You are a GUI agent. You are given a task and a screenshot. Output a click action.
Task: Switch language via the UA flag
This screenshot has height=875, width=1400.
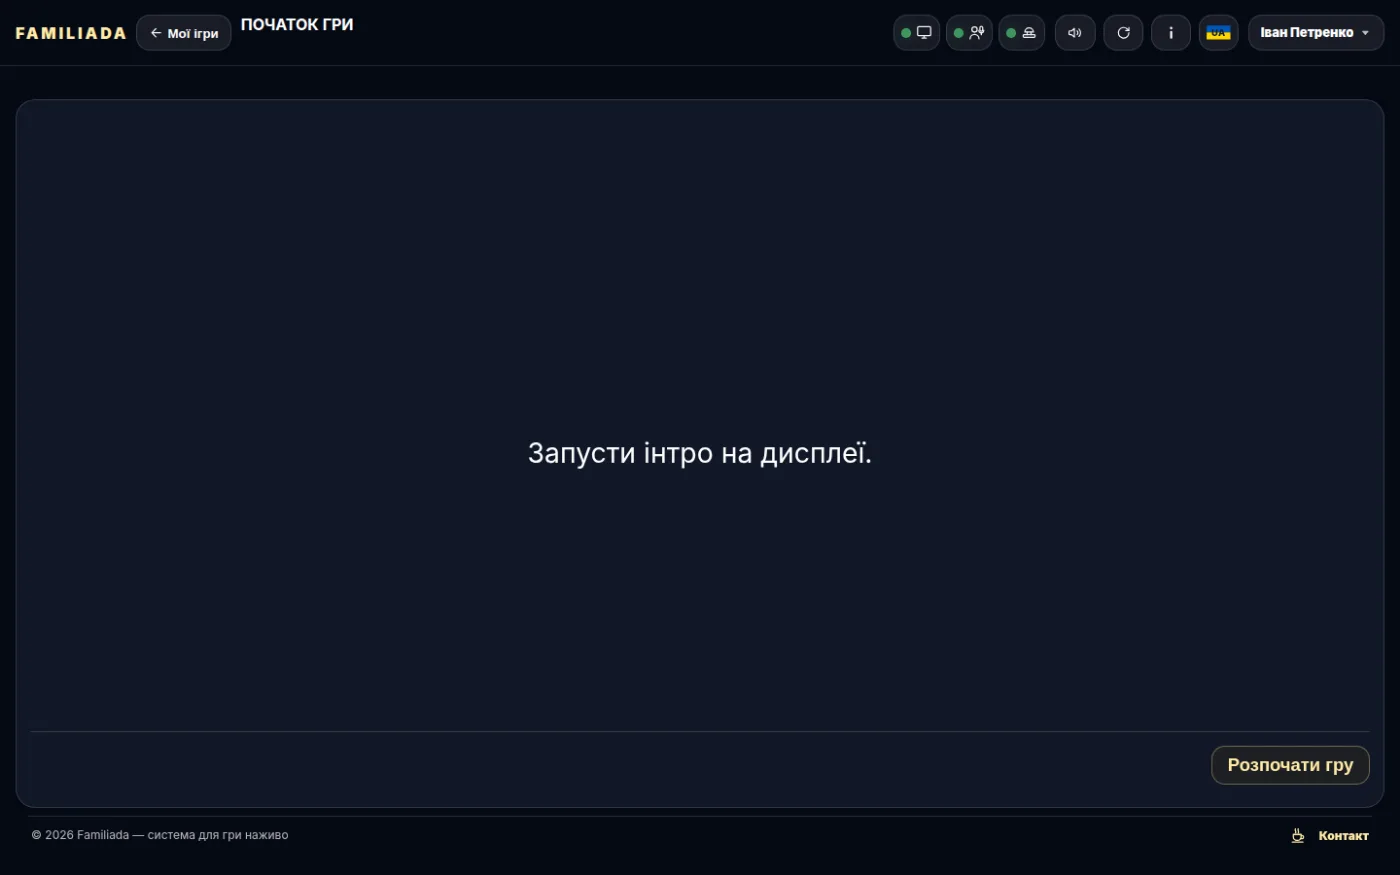click(1218, 33)
